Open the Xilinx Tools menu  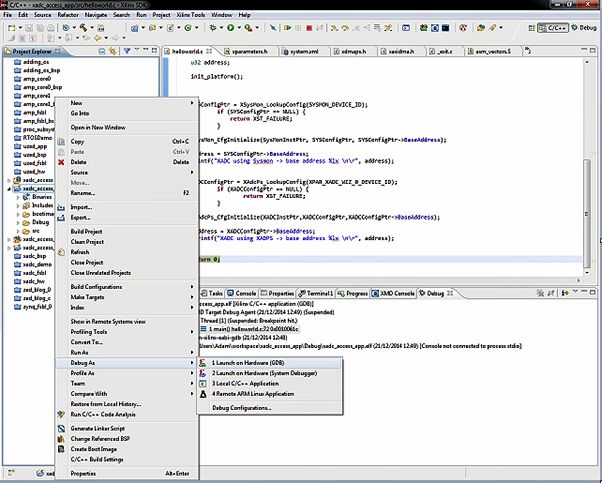coord(190,15)
